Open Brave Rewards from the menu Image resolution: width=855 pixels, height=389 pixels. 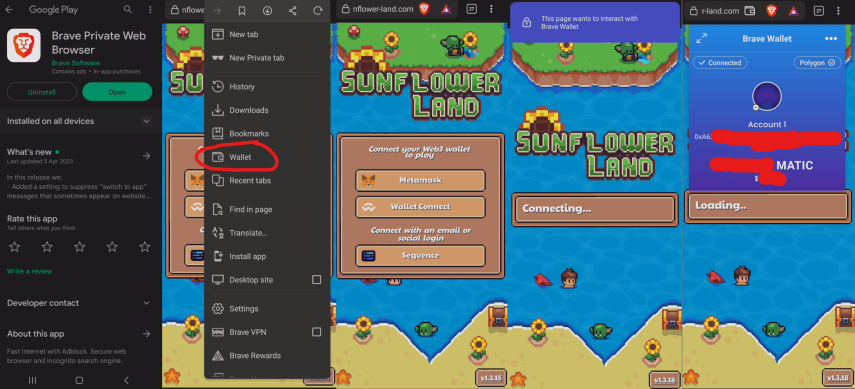click(267, 356)
